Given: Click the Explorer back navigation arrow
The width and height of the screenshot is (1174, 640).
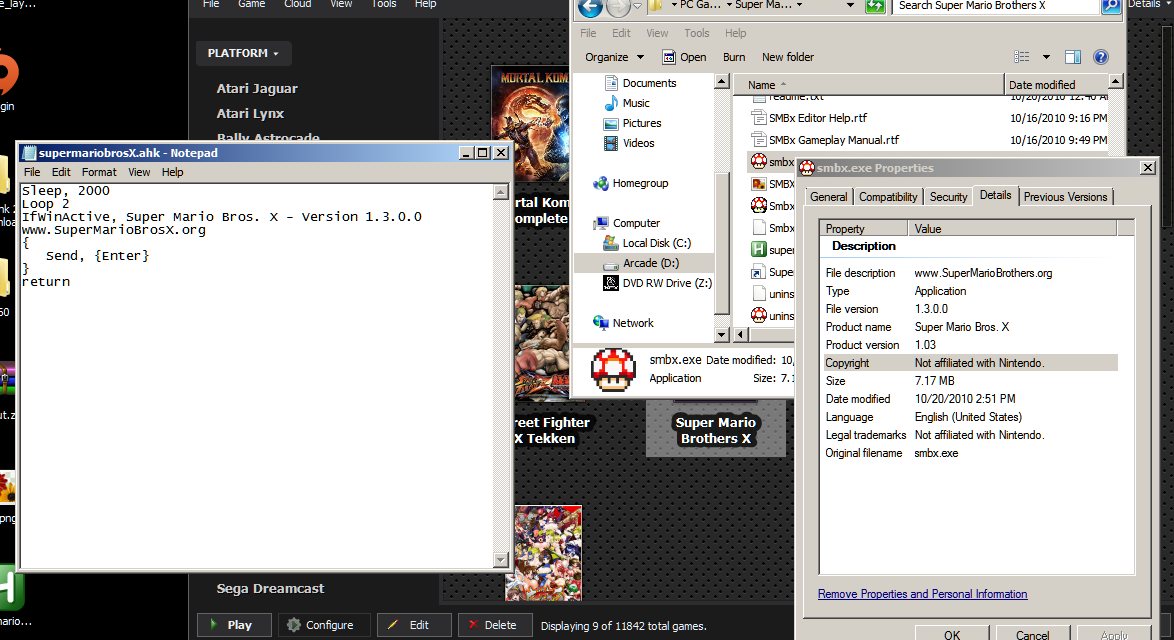Looking at the screenshot, I should (590, 7).
